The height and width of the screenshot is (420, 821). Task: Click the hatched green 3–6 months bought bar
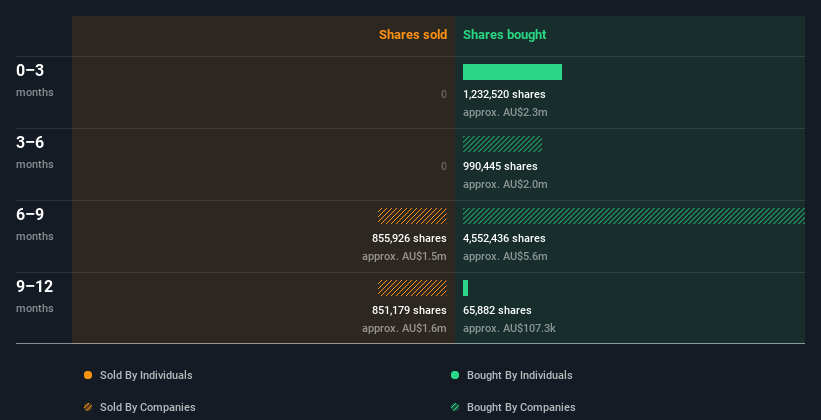pos(502,144)
